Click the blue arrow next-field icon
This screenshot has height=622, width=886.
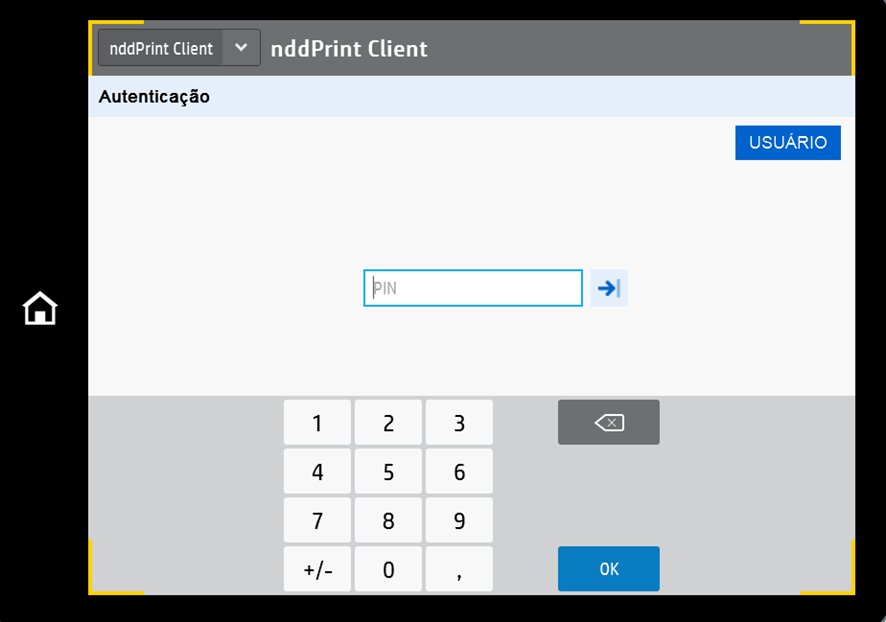(609, 288)
